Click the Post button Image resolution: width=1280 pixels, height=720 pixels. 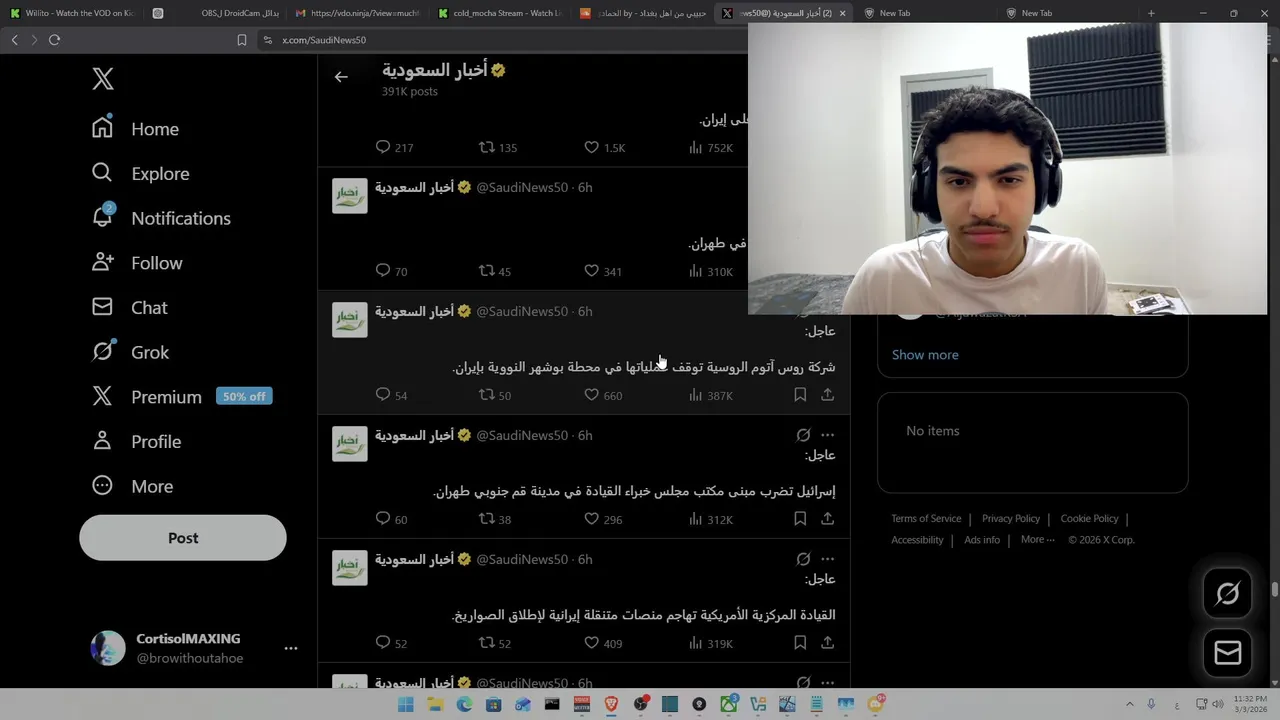pyautogui.click(x=183, y=538)
